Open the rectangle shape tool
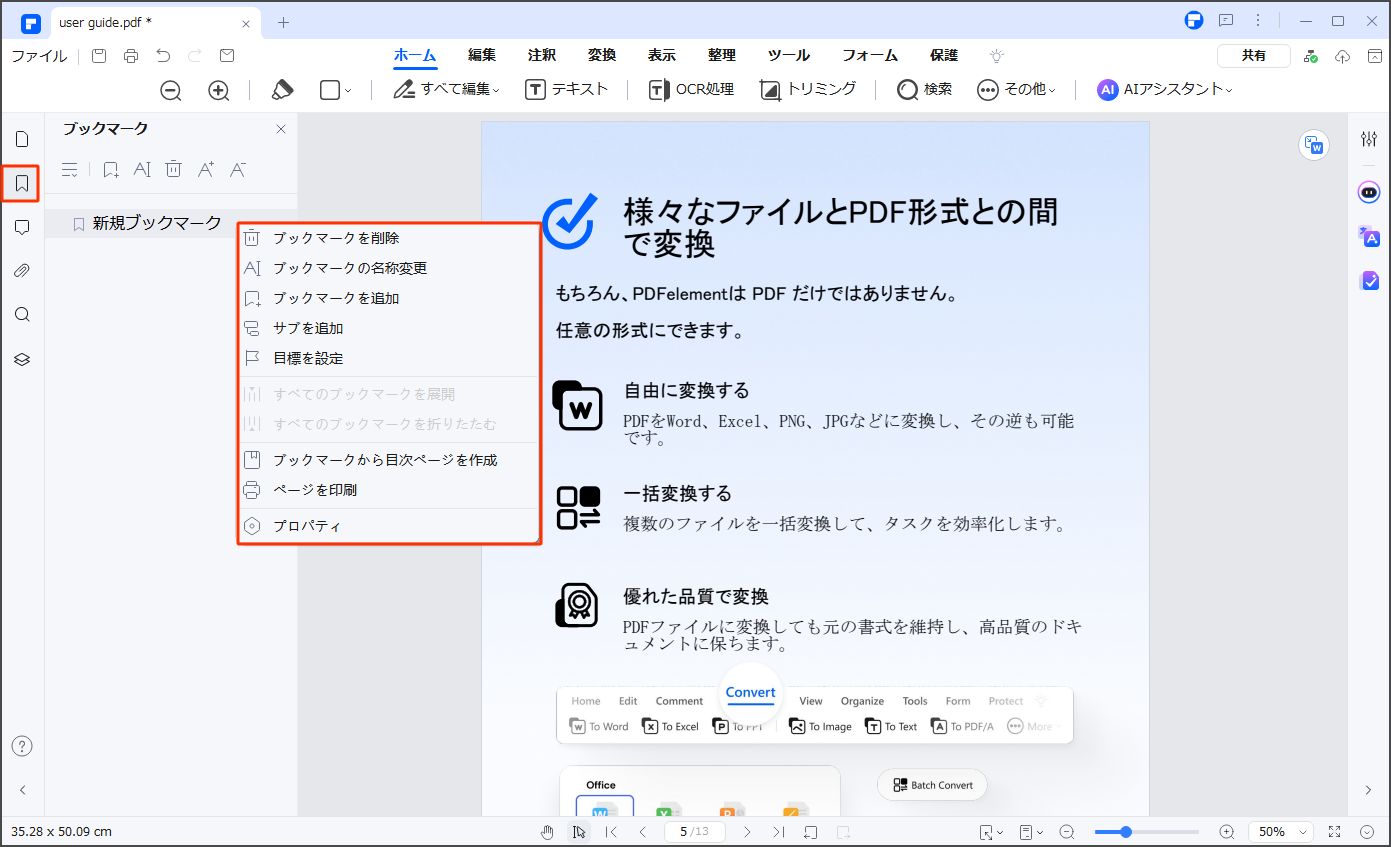Screen dimensions: 1391x847 coord(335,90)
